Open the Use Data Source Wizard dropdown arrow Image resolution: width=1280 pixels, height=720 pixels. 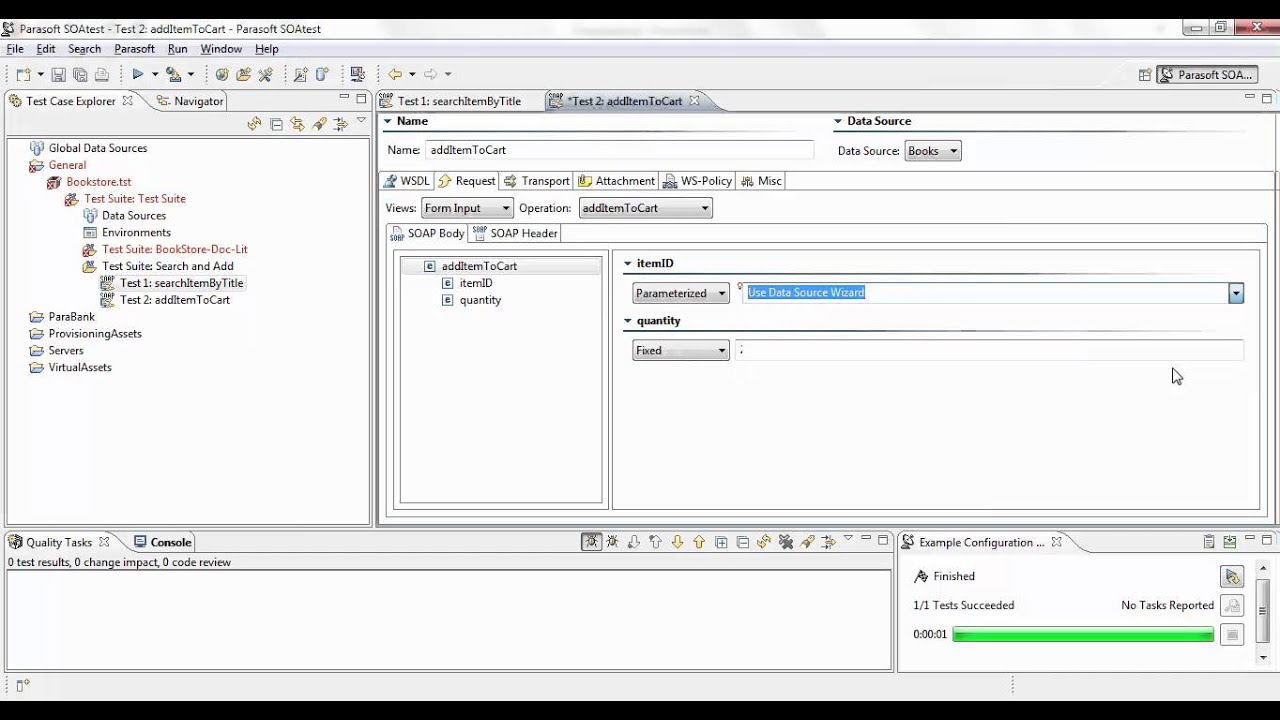(x=1236, y=293)
